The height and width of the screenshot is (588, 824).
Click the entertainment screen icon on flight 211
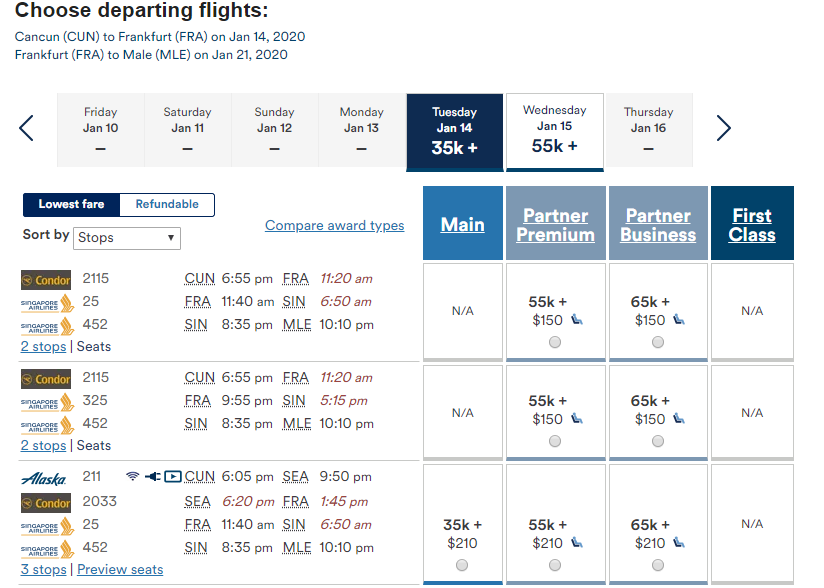(172, 477)
